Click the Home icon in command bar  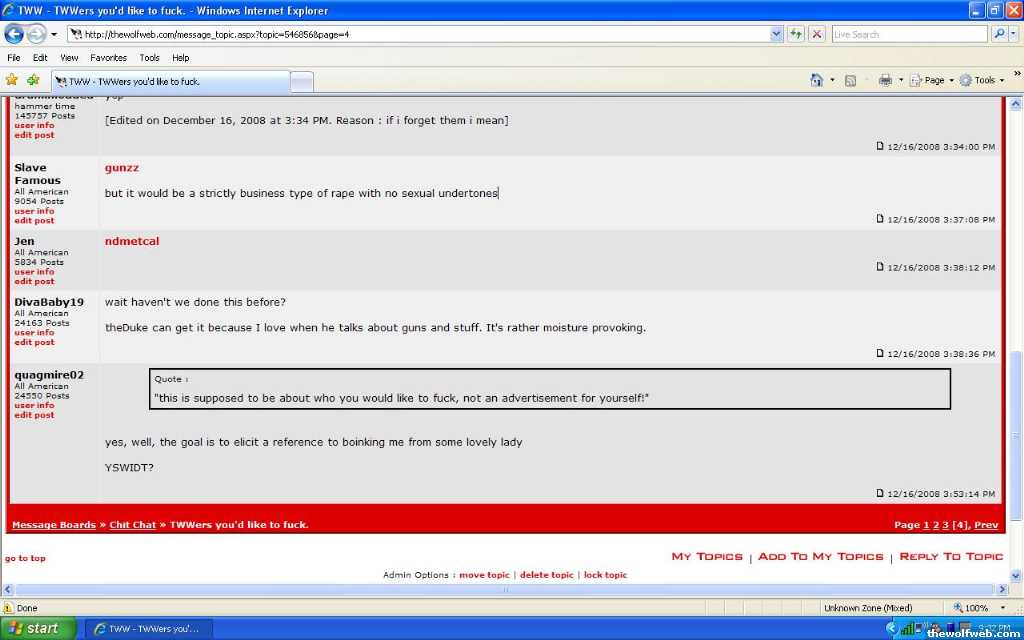point(817,80)
